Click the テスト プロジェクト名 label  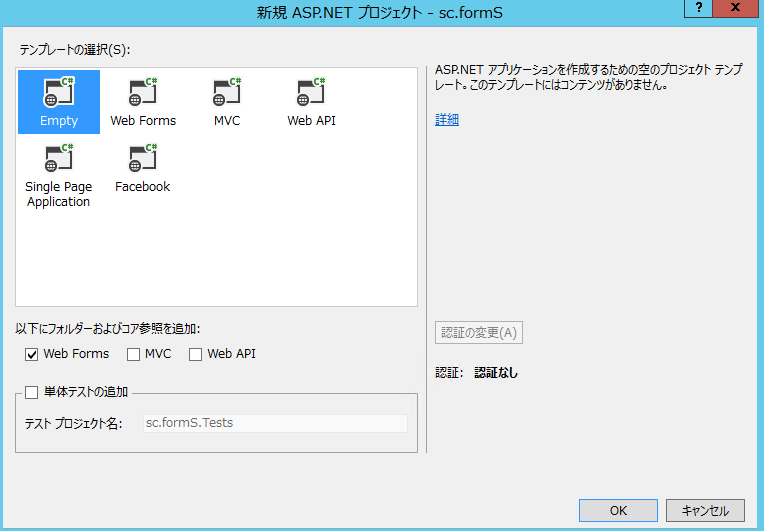(x=73, y=423)
